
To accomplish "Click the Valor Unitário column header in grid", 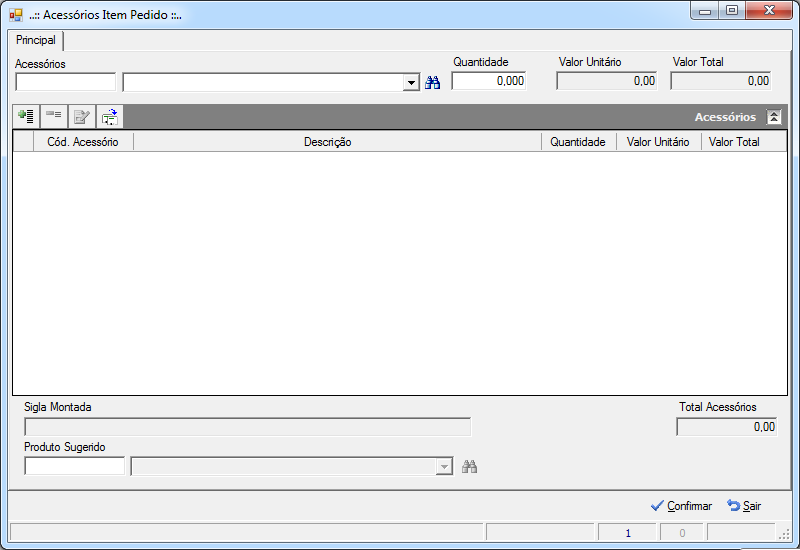I will tap(659, 142).
